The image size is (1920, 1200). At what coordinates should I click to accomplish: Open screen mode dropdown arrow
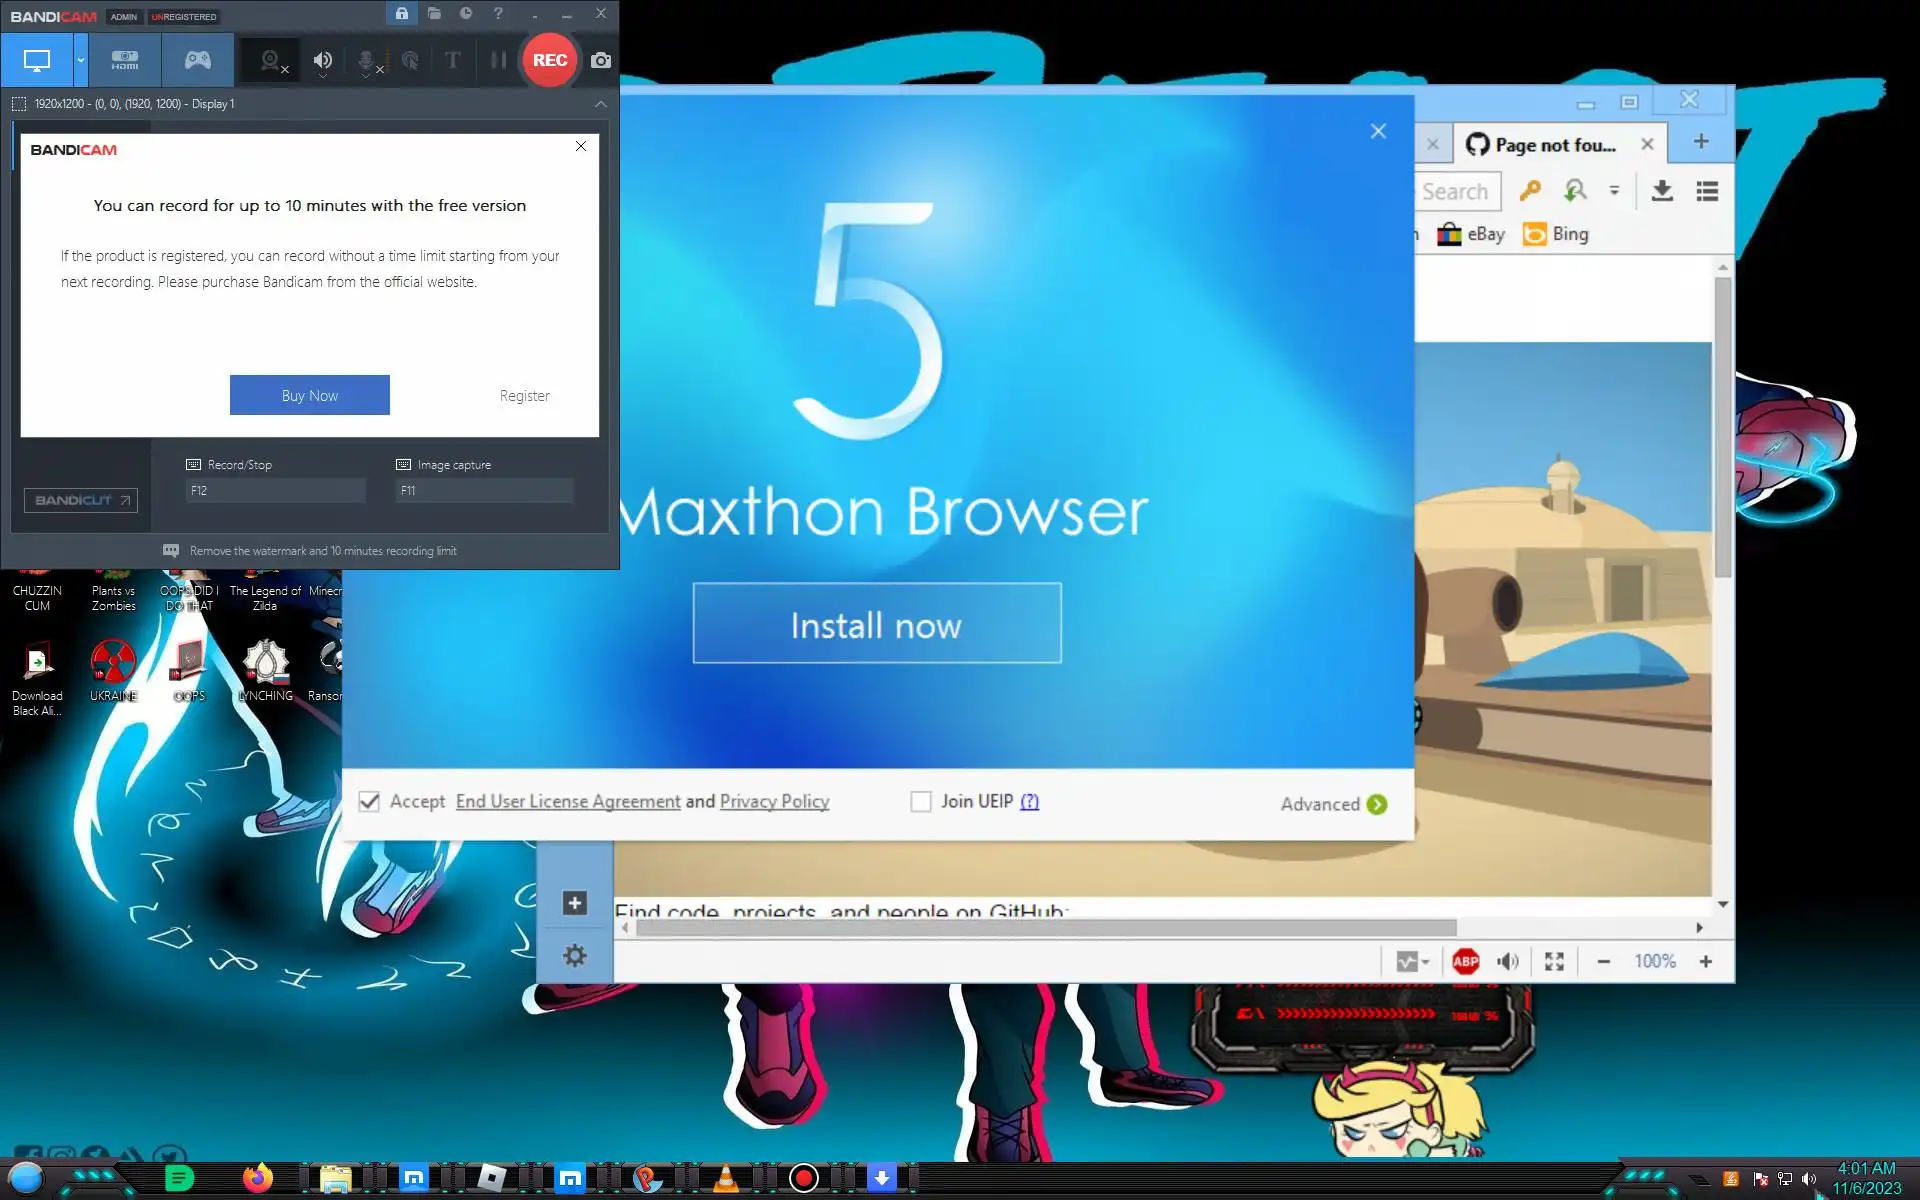tap(81, 60)
